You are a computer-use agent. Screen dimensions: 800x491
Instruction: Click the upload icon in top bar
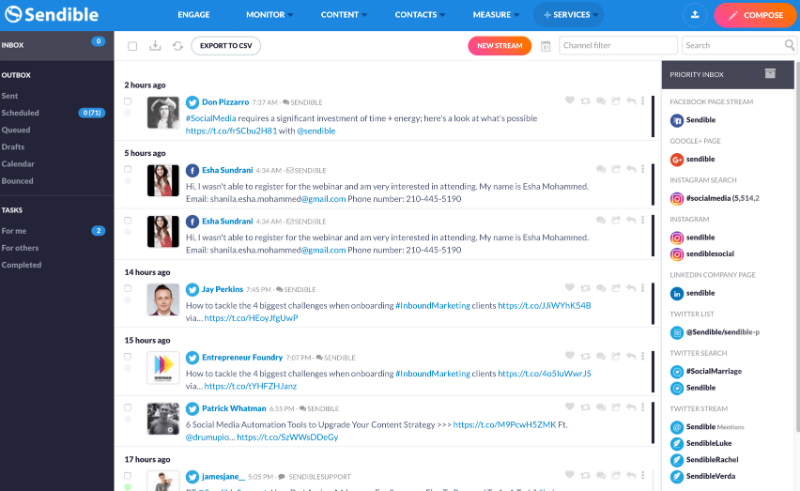point(696,15)
